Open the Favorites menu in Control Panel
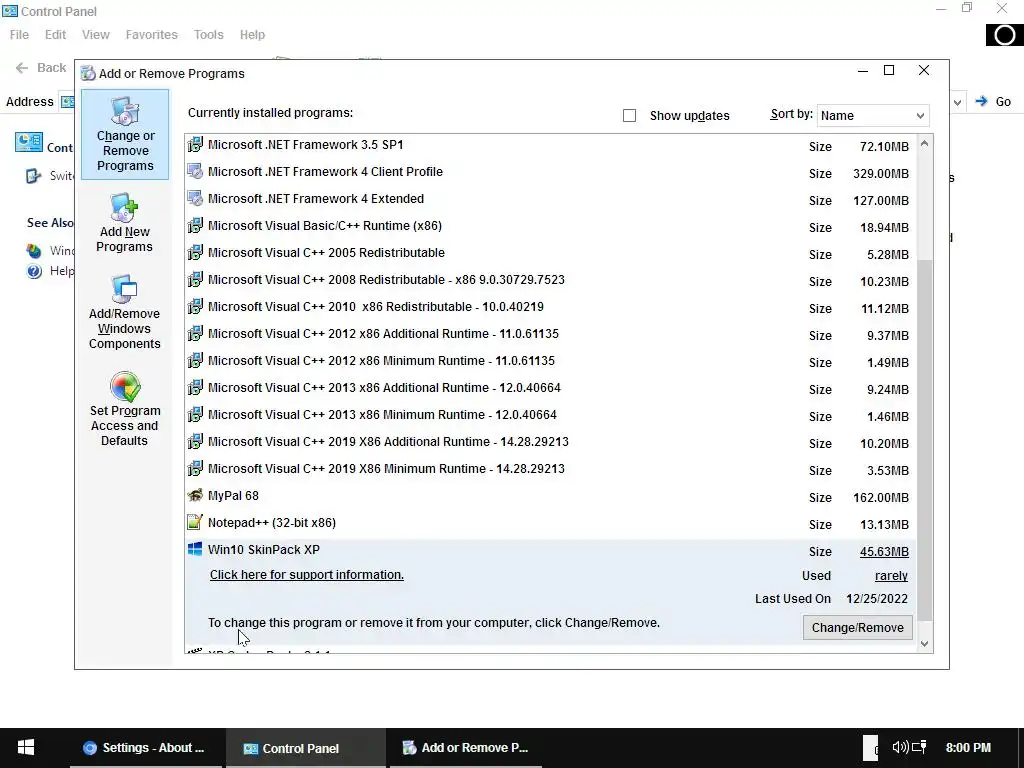Screen dimensions: 1024x768 152,35
